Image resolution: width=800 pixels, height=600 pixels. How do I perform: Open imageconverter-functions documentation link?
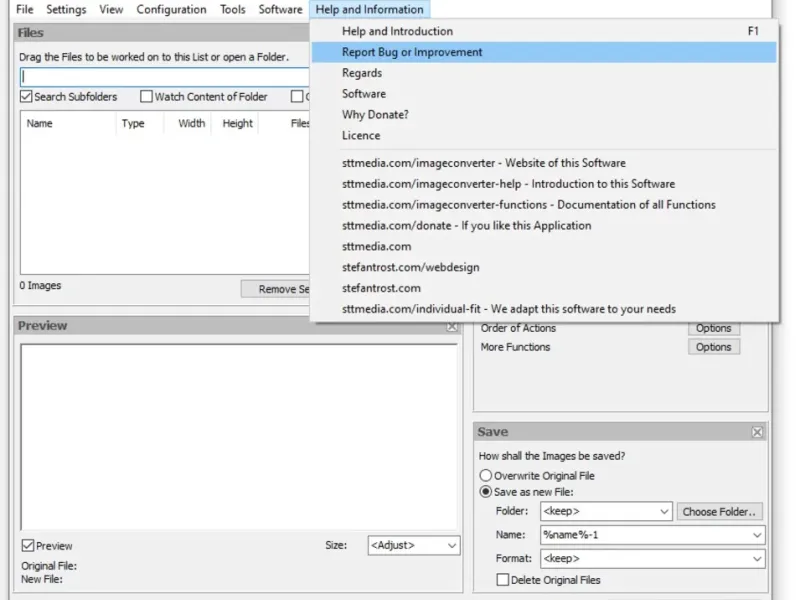click(x=544, y=205)
